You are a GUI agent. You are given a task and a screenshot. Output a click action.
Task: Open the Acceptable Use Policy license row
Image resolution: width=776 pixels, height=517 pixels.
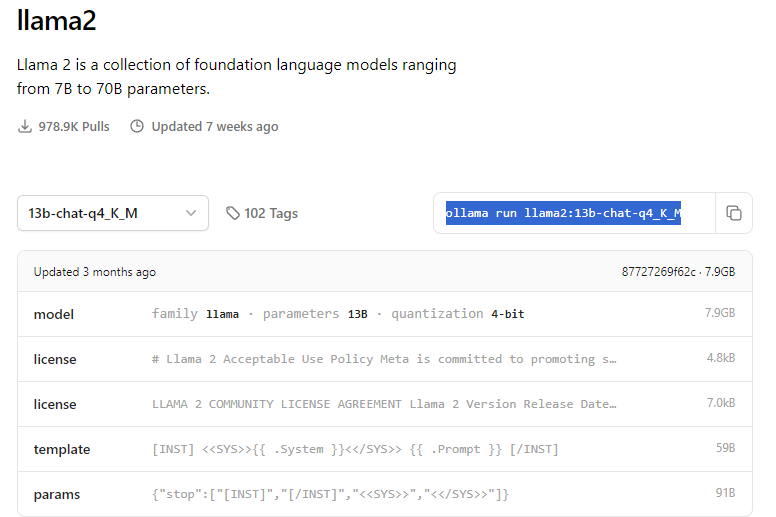(384, 359)
